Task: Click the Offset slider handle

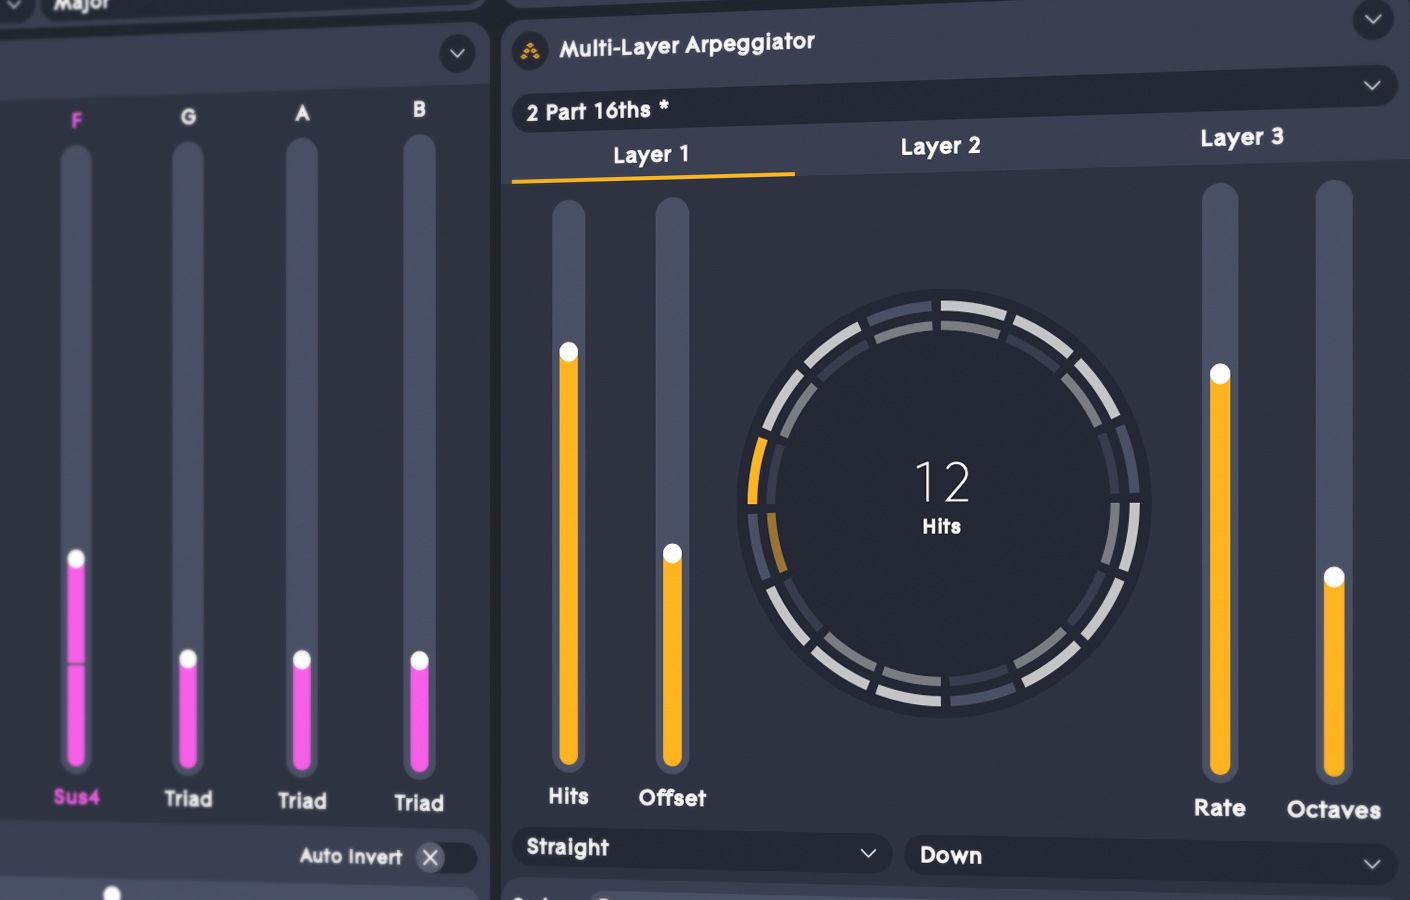Action: point(673,554)
